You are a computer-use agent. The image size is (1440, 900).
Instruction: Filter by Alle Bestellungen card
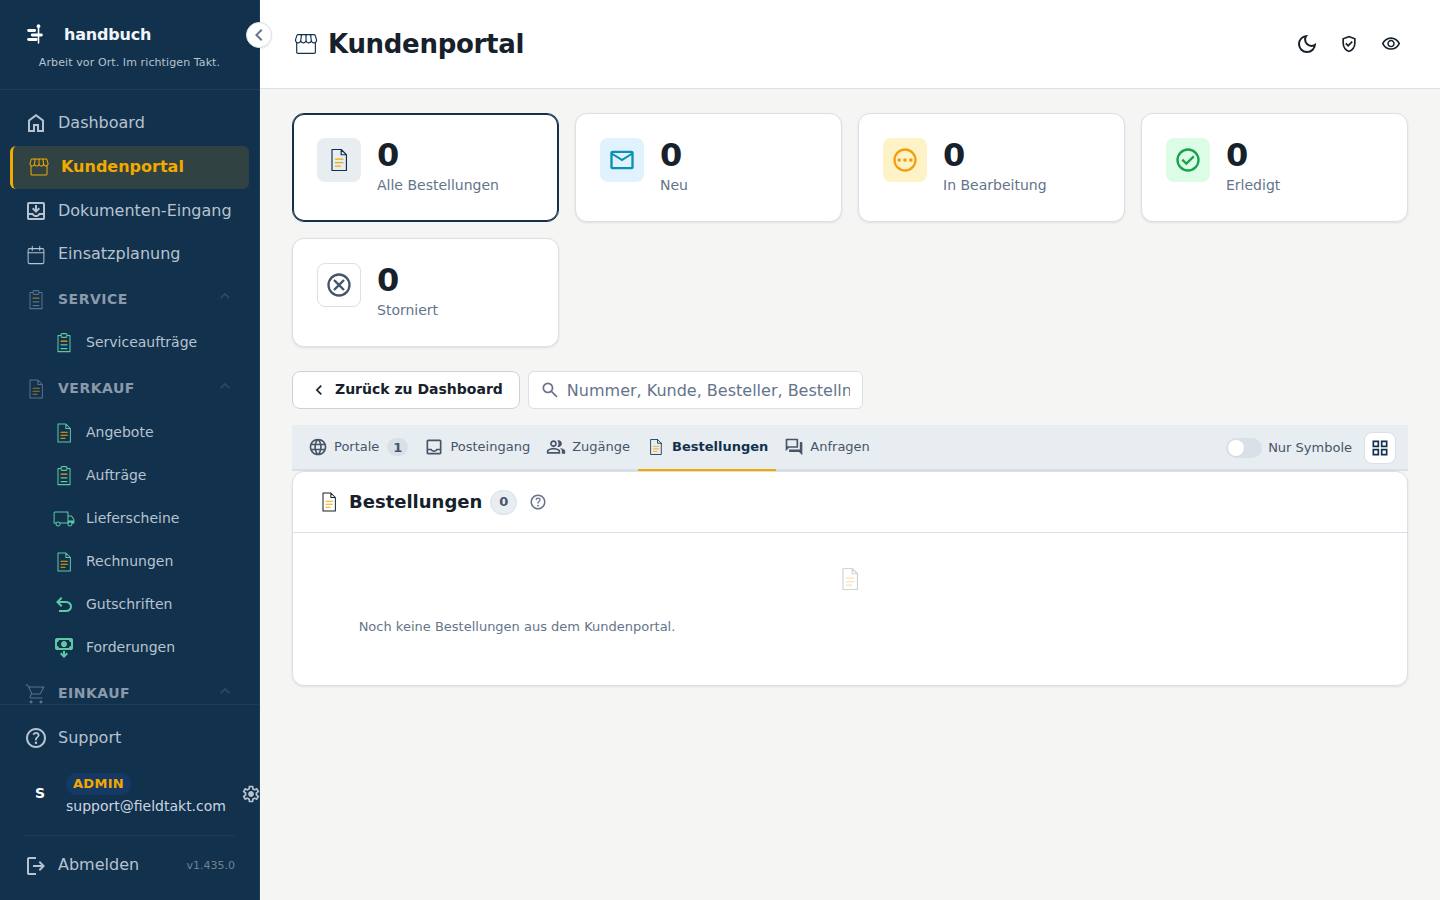(425, 167)
